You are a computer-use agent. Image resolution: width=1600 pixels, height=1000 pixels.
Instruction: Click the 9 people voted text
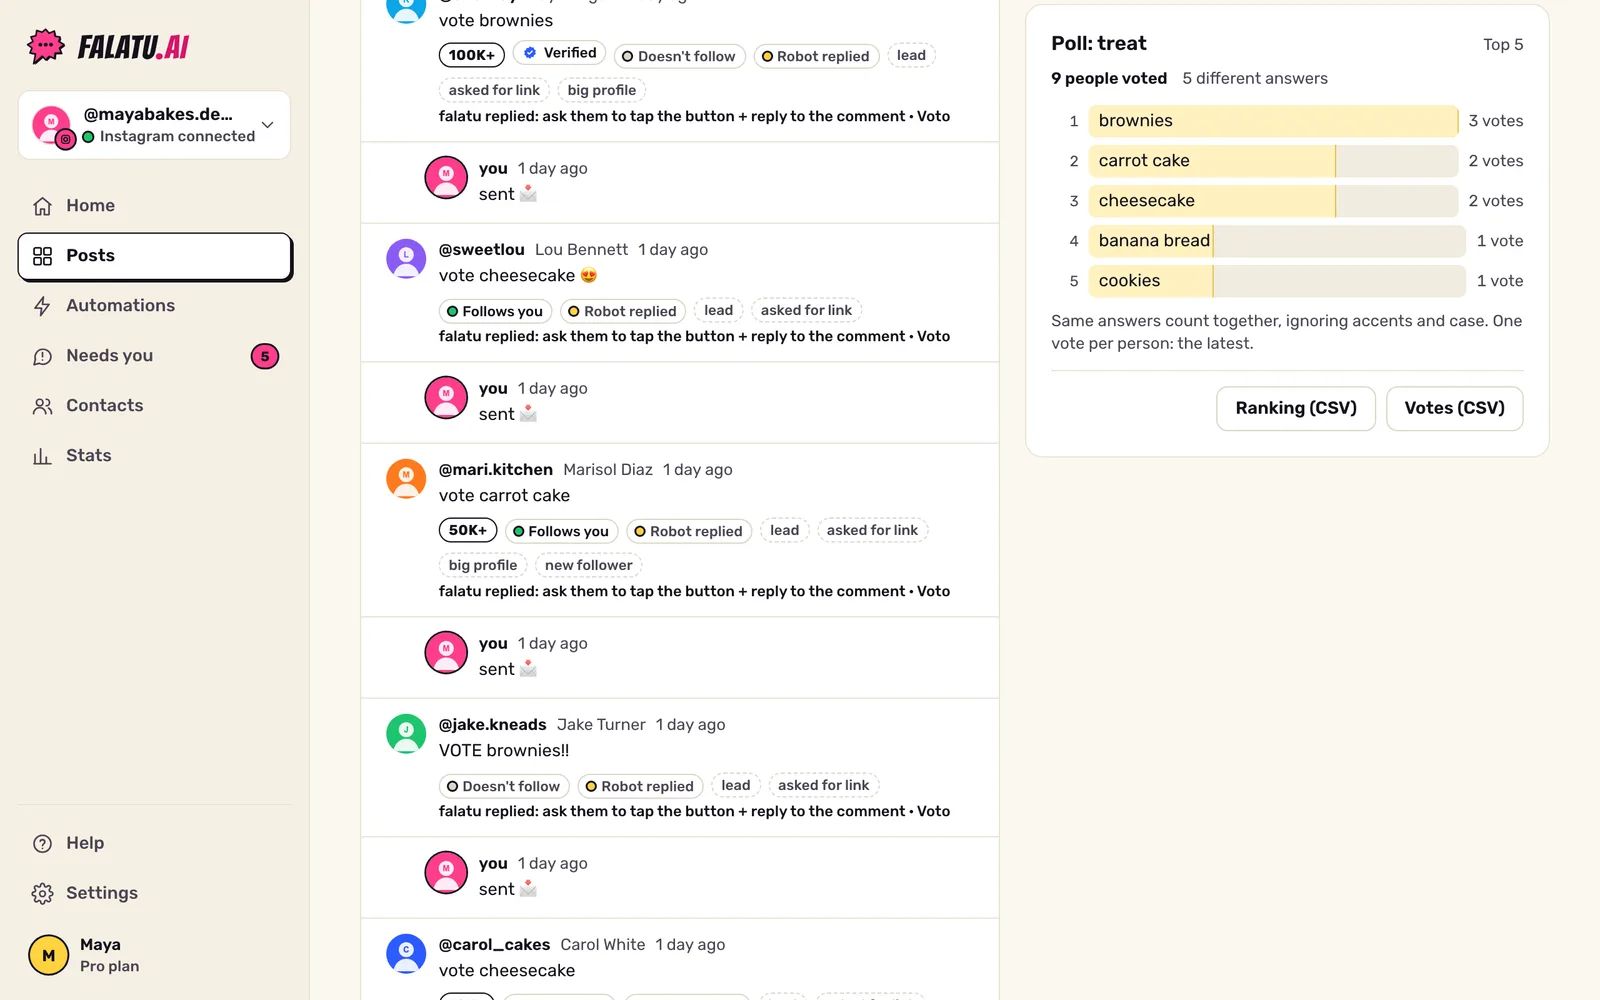(x=1109, y=78)
